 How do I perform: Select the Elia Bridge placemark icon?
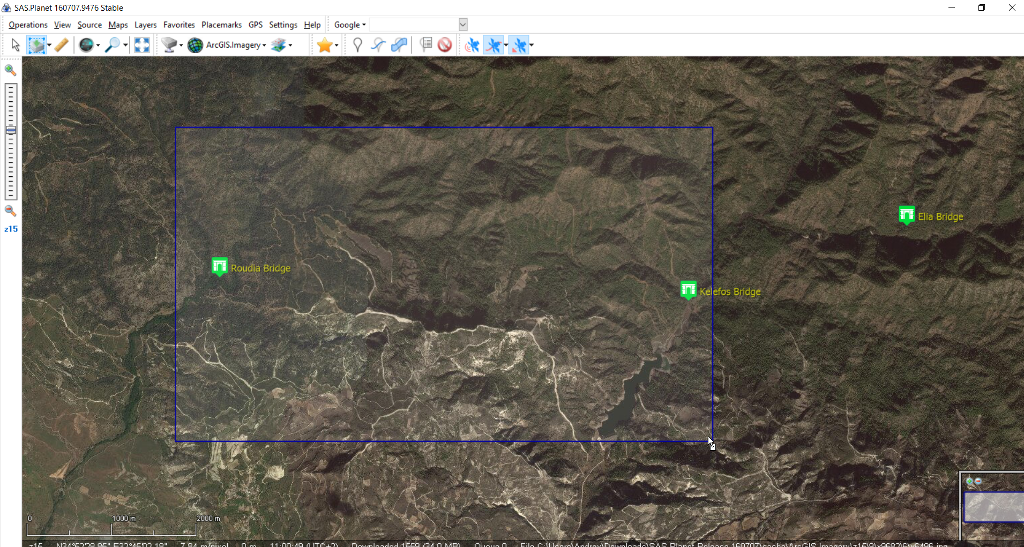906,215
